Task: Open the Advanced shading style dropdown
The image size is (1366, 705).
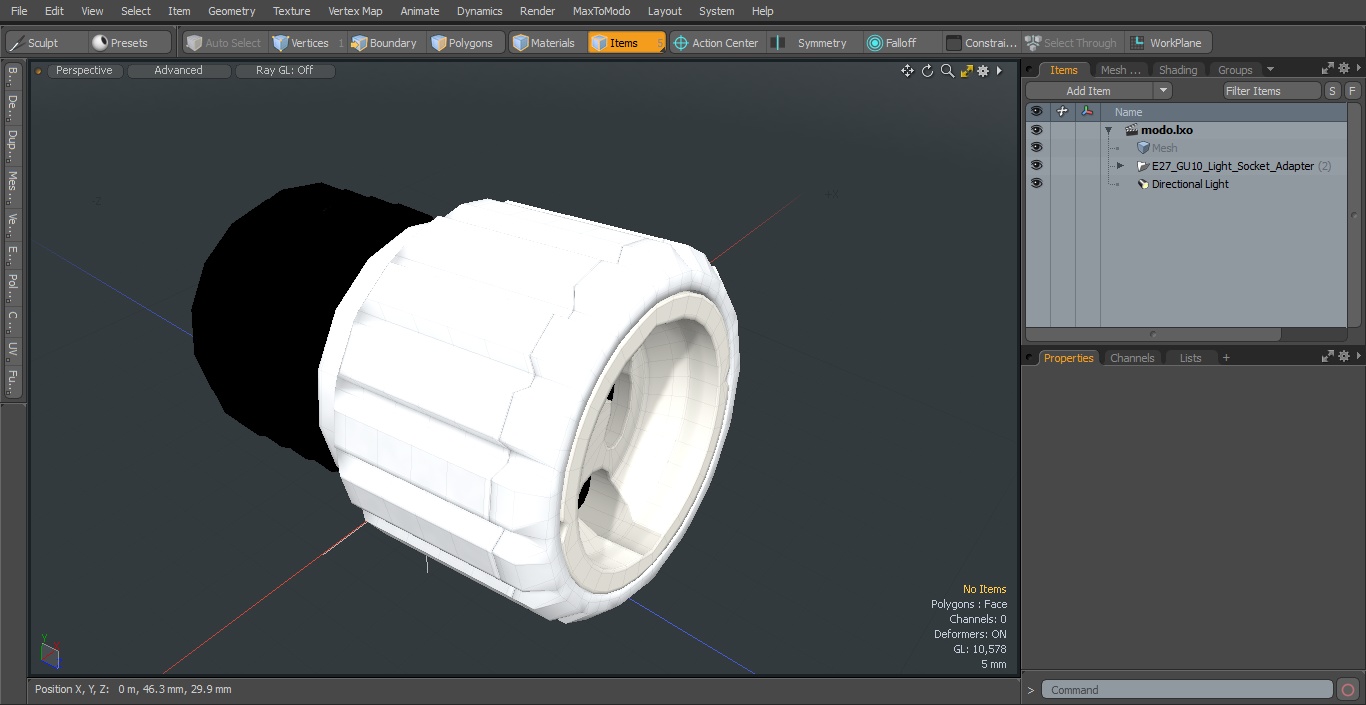Action: pyautogui.click(x=179, y=71)
